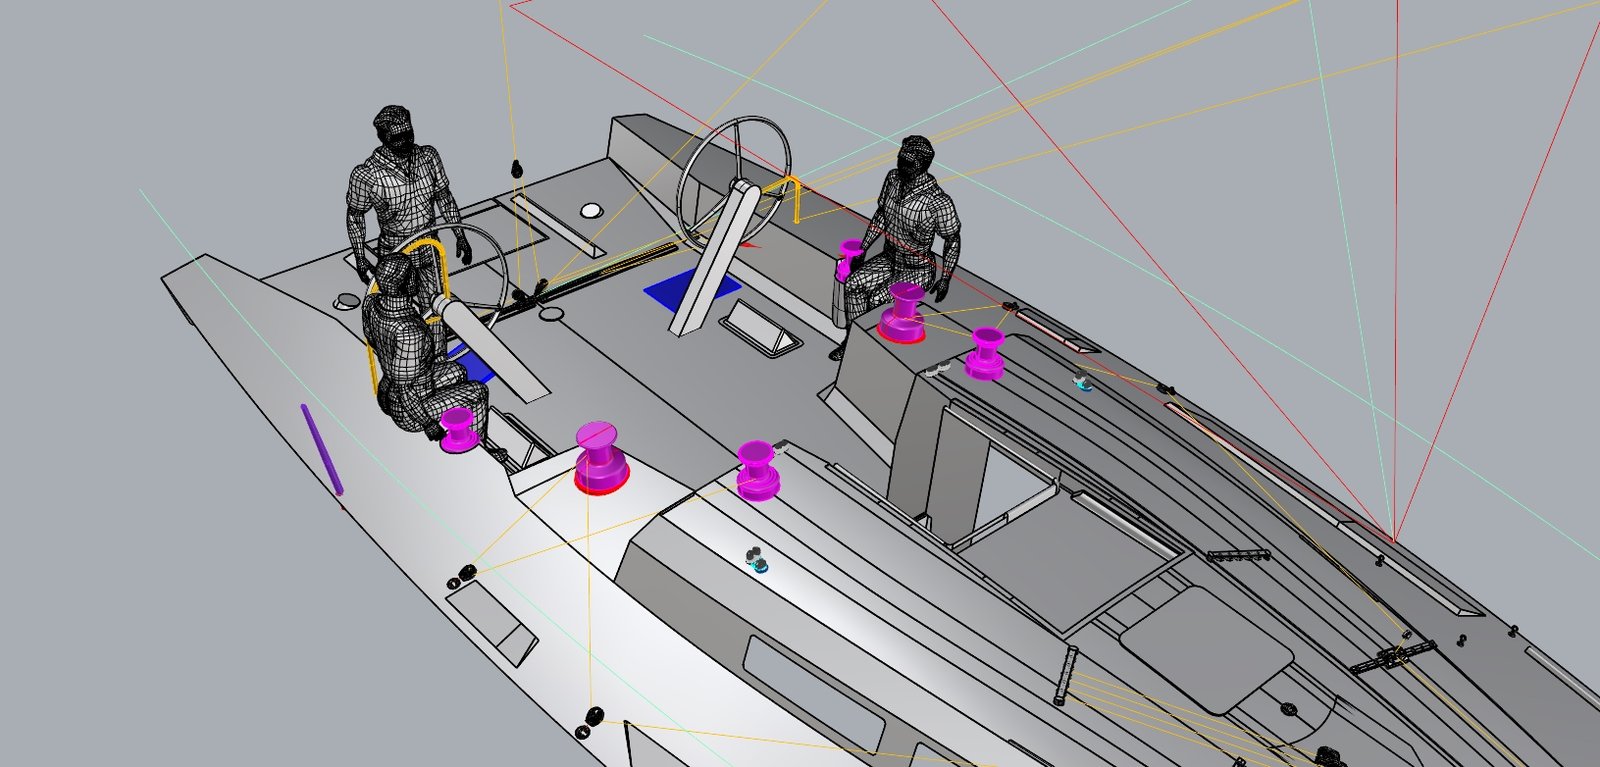Select the magenta winch on left cabin top
Screen dimensions: 1600x767
click(x=757, y=468)
